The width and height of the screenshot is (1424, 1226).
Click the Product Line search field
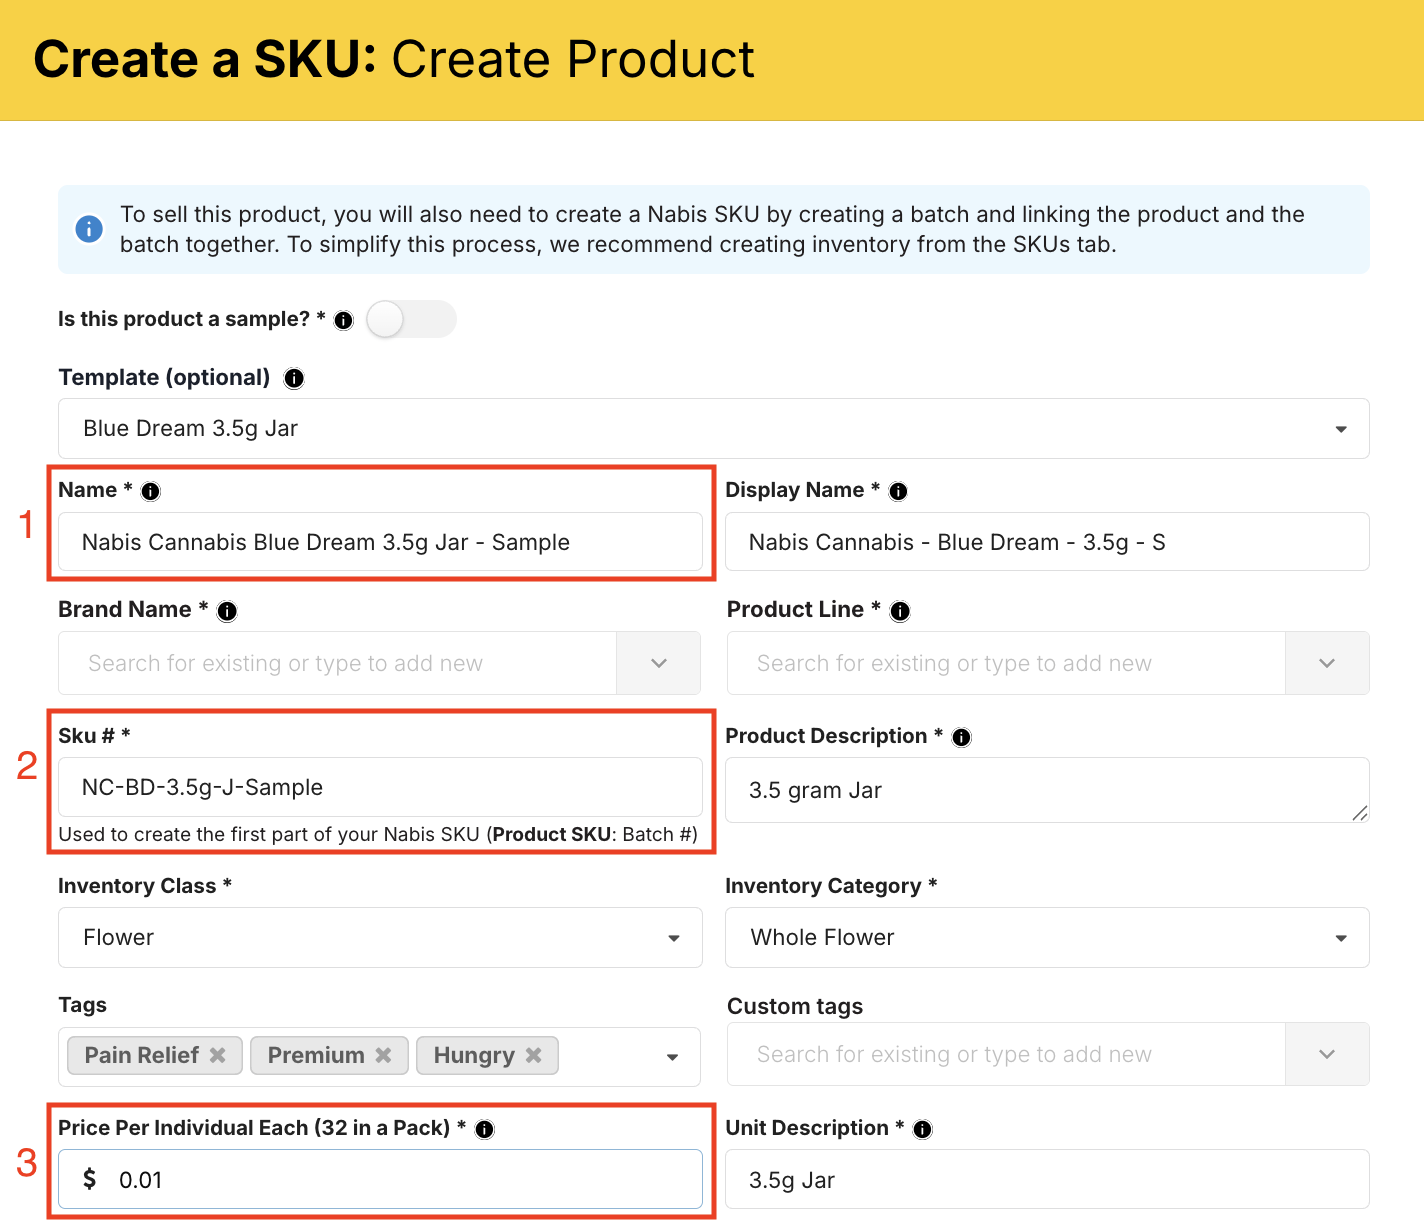(1005, 663)
